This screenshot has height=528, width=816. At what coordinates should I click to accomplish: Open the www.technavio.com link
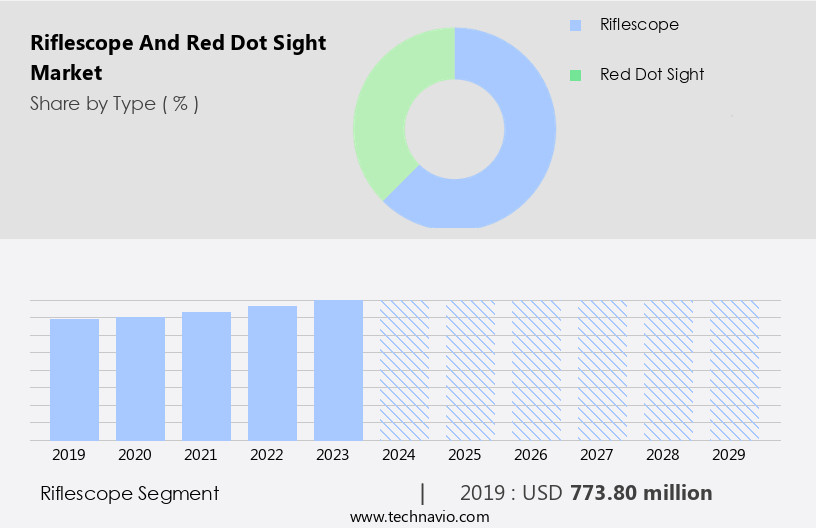(420, 517)
